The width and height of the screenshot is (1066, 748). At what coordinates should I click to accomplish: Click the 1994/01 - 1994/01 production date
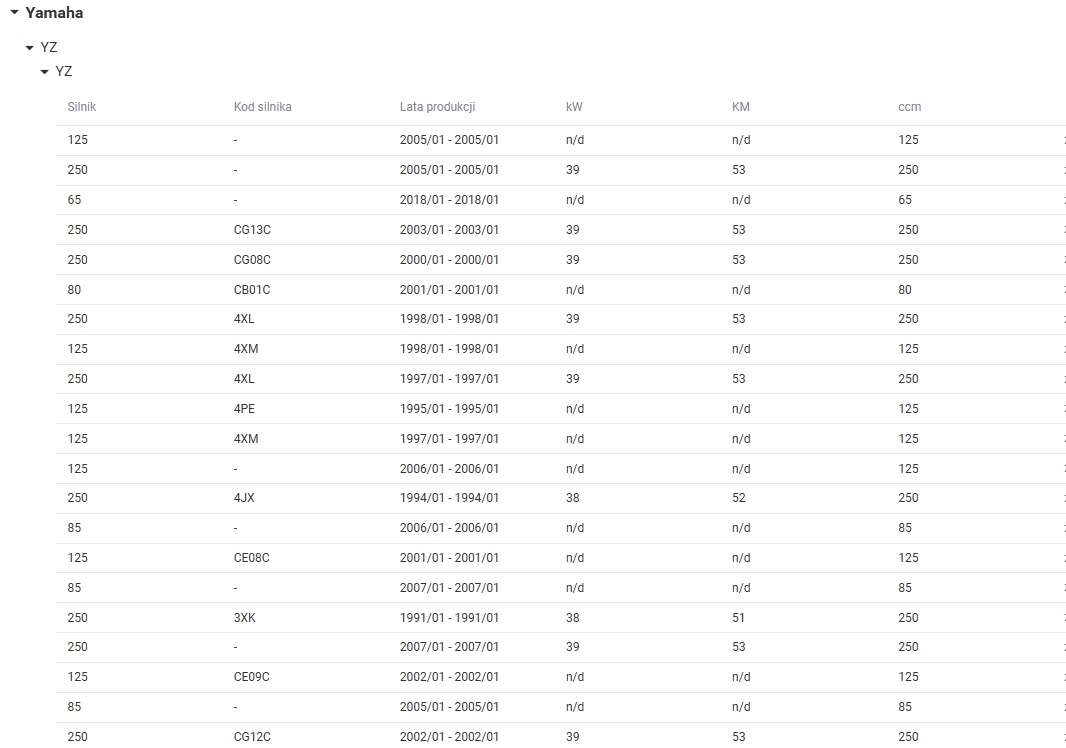tap(449, 498)
